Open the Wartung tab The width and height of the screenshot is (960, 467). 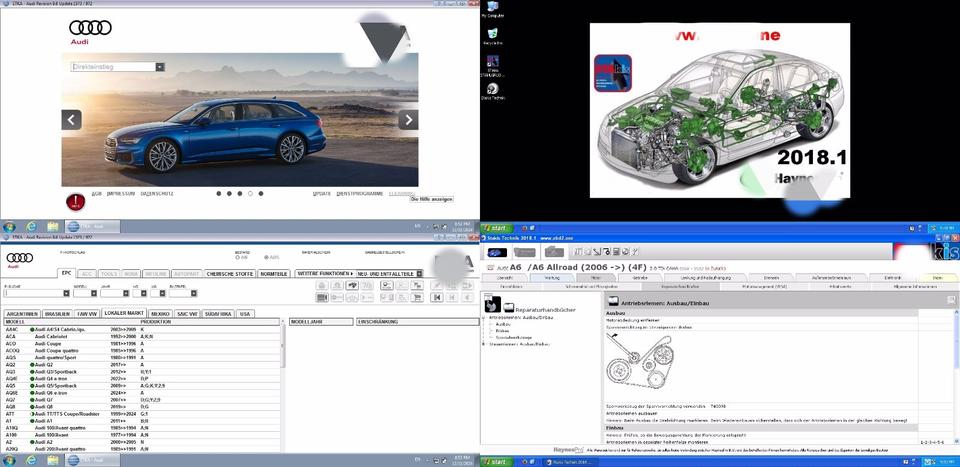(x=552, y=277)
